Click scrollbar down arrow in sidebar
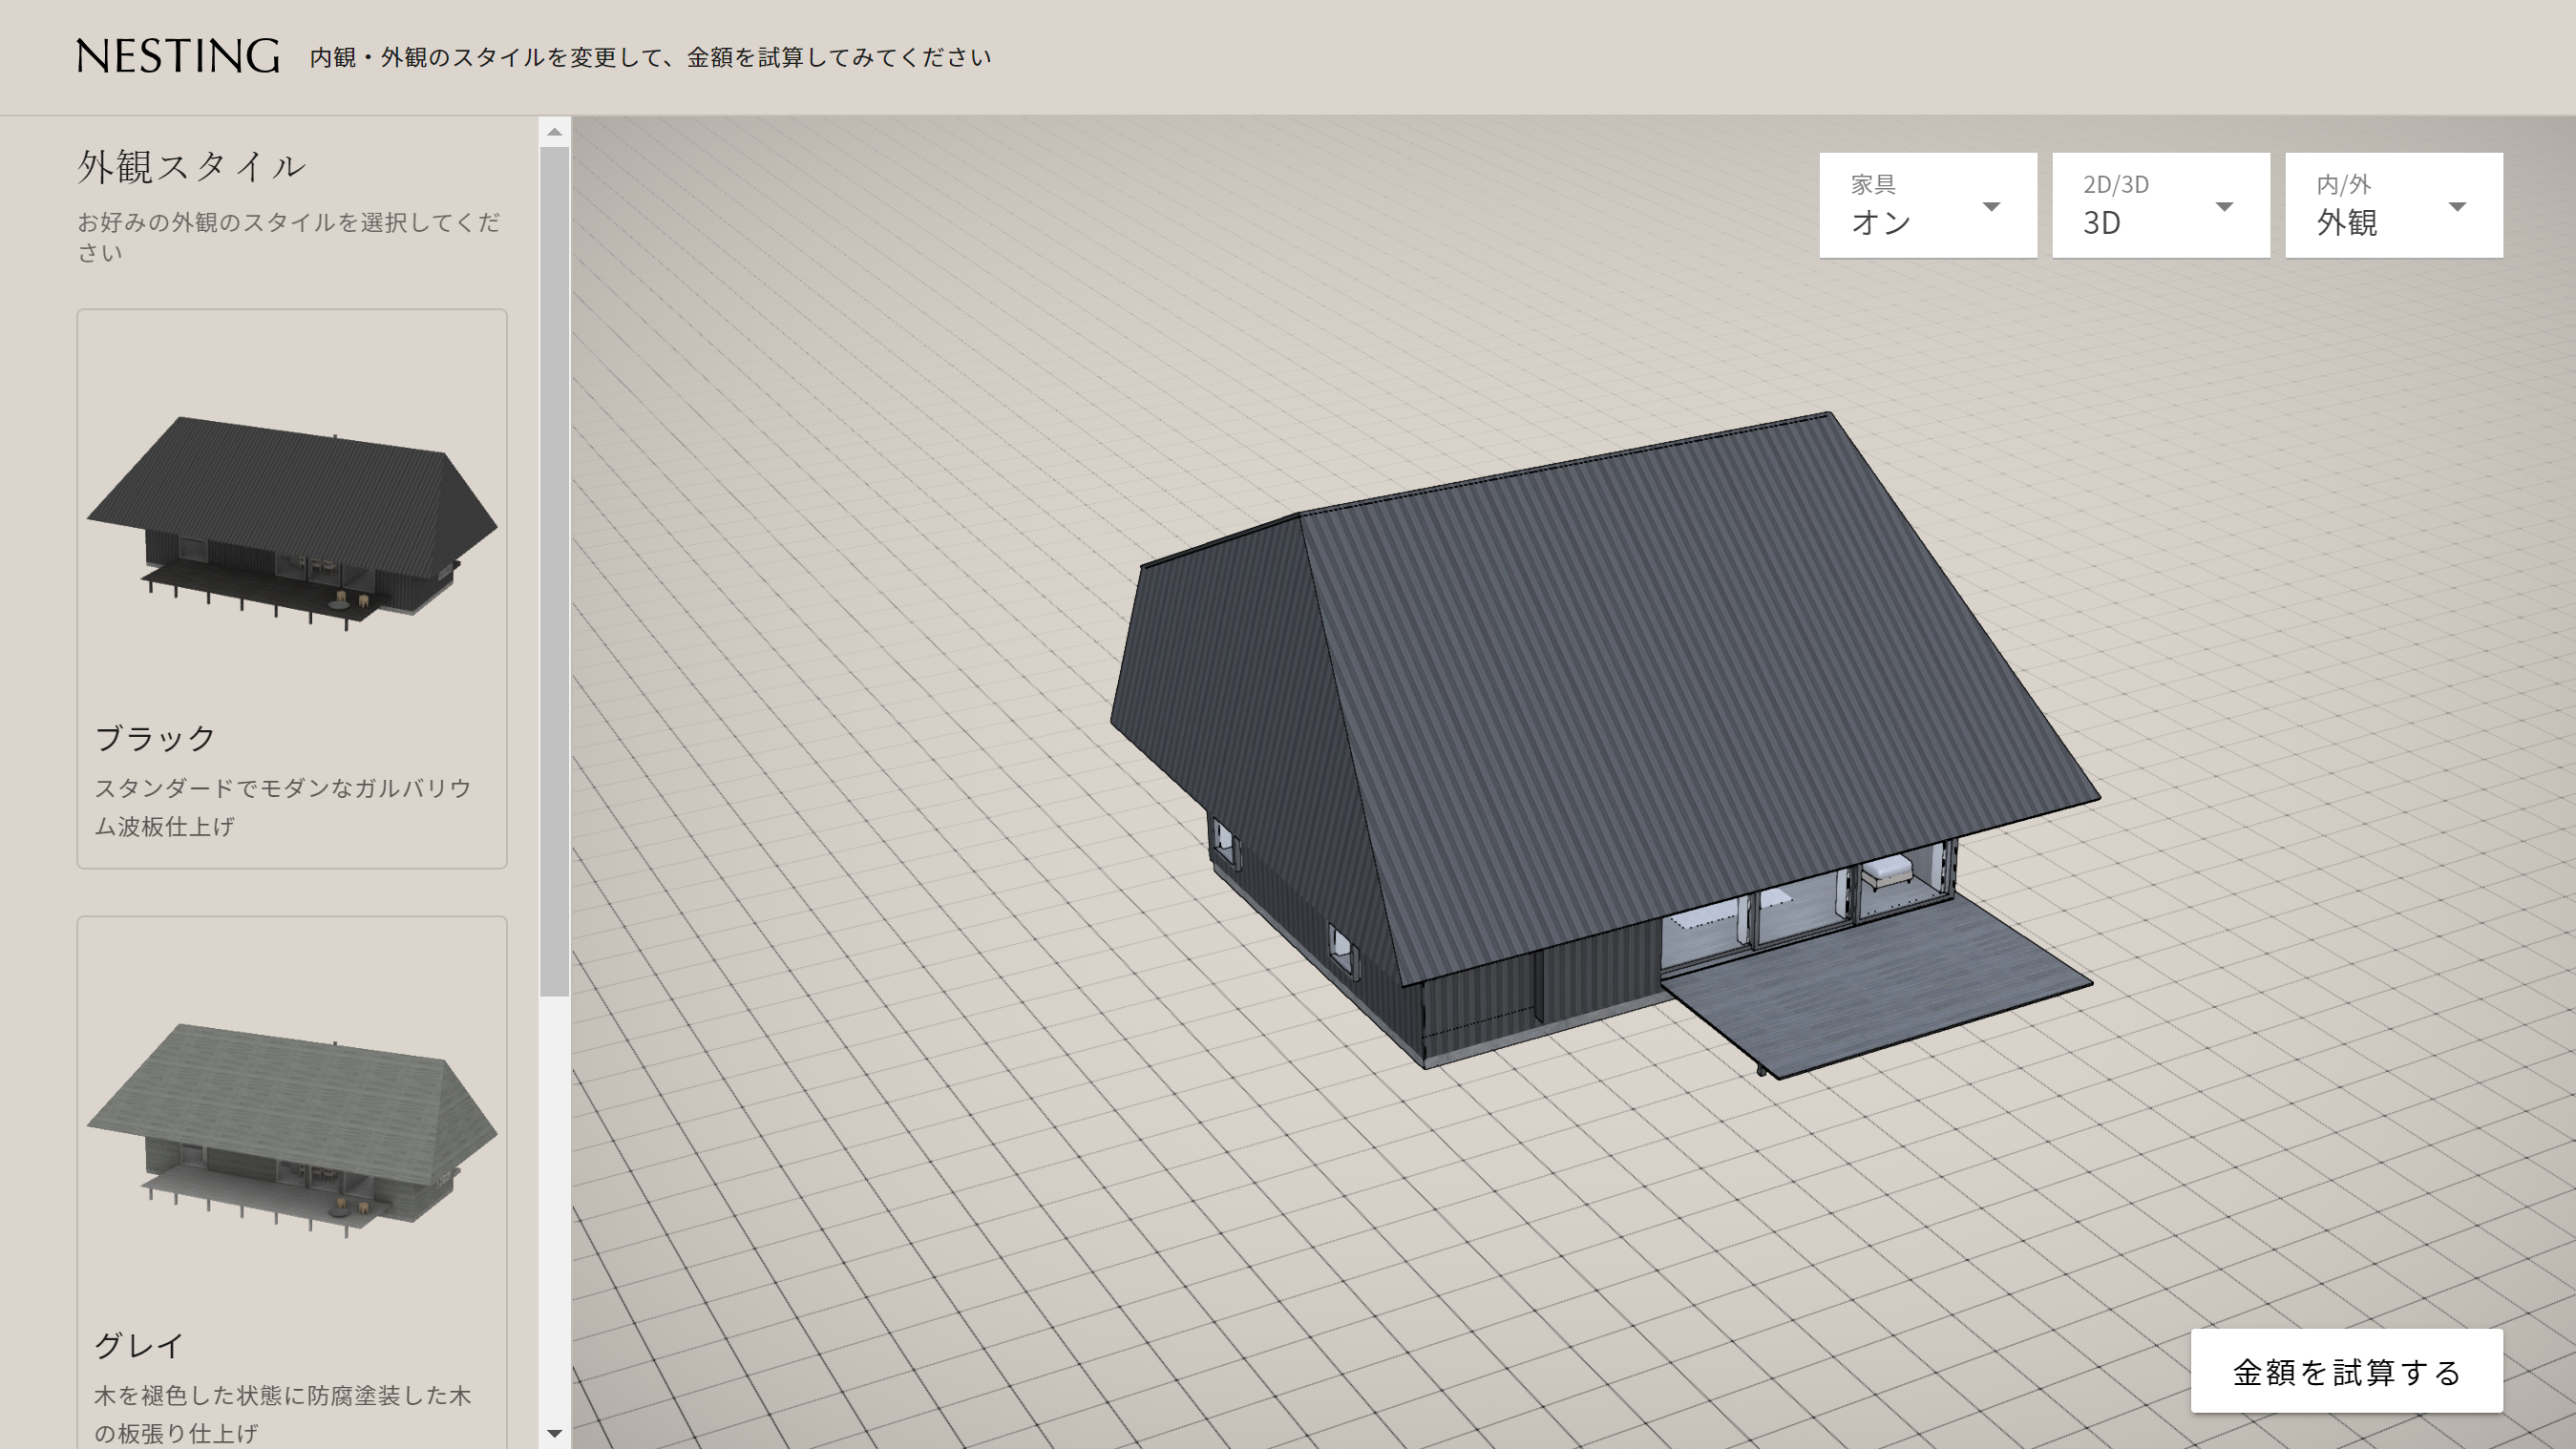Image resolution: width=2576 pixels, height=1449 pixels. tap(555, 1433)
